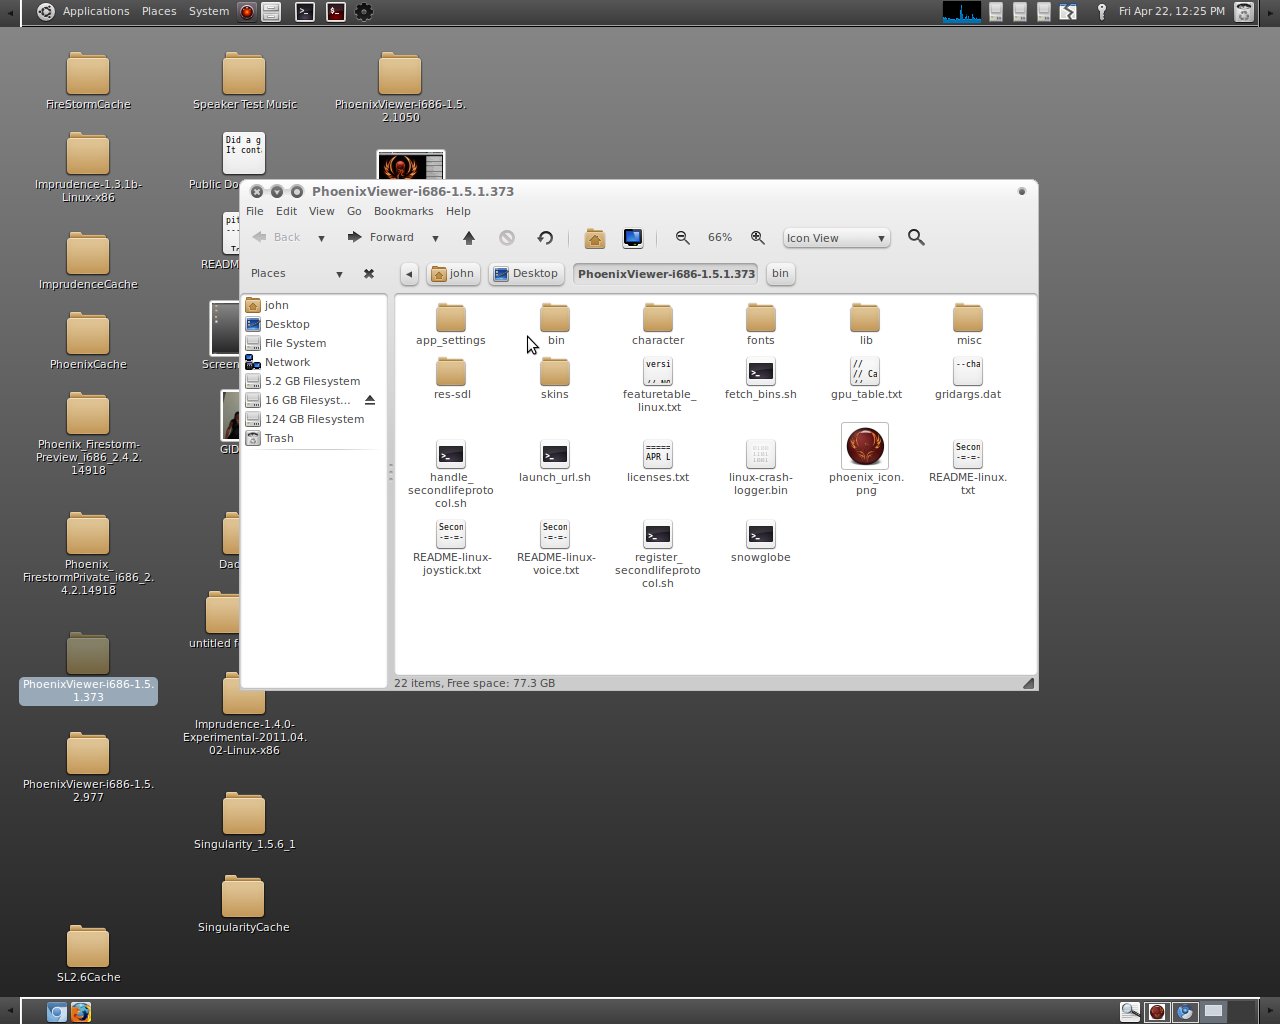Screen dimensions: 1280x1024
Task: Select the snowglobe launcher script
Action: (x=761, y=542)
